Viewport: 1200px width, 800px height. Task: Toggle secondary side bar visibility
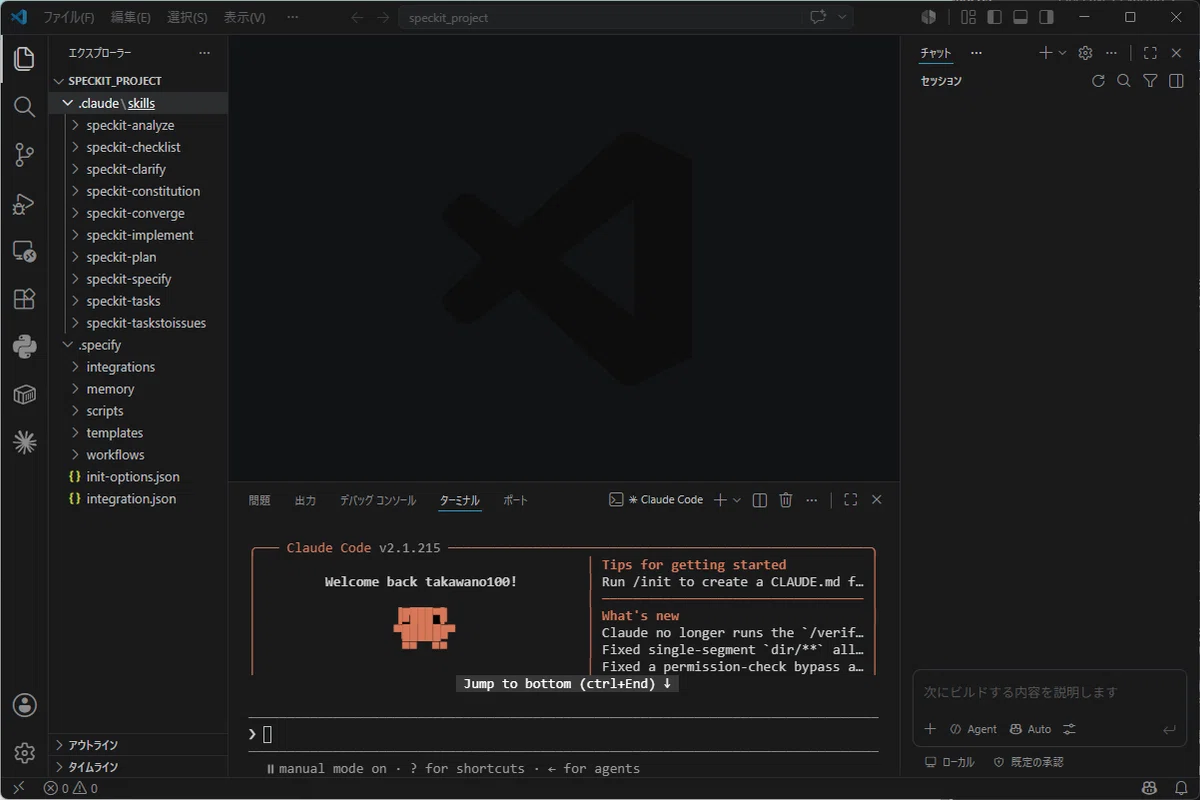point(1046,17)
